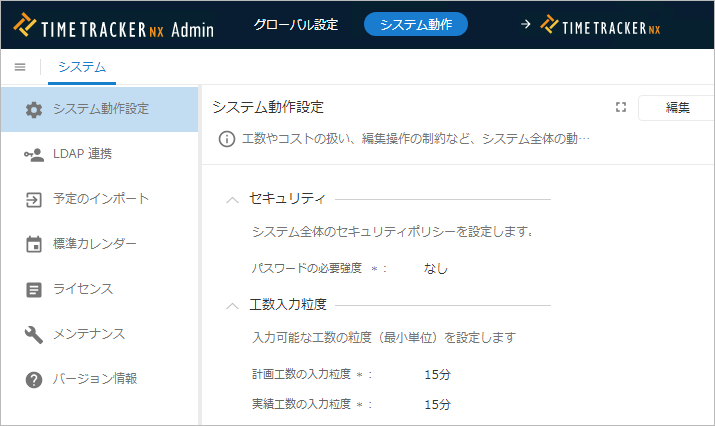The image size is (715, 426).
Task: Click the ライセンス document icon
Action: pyautogui.click(x=34, y=289)
